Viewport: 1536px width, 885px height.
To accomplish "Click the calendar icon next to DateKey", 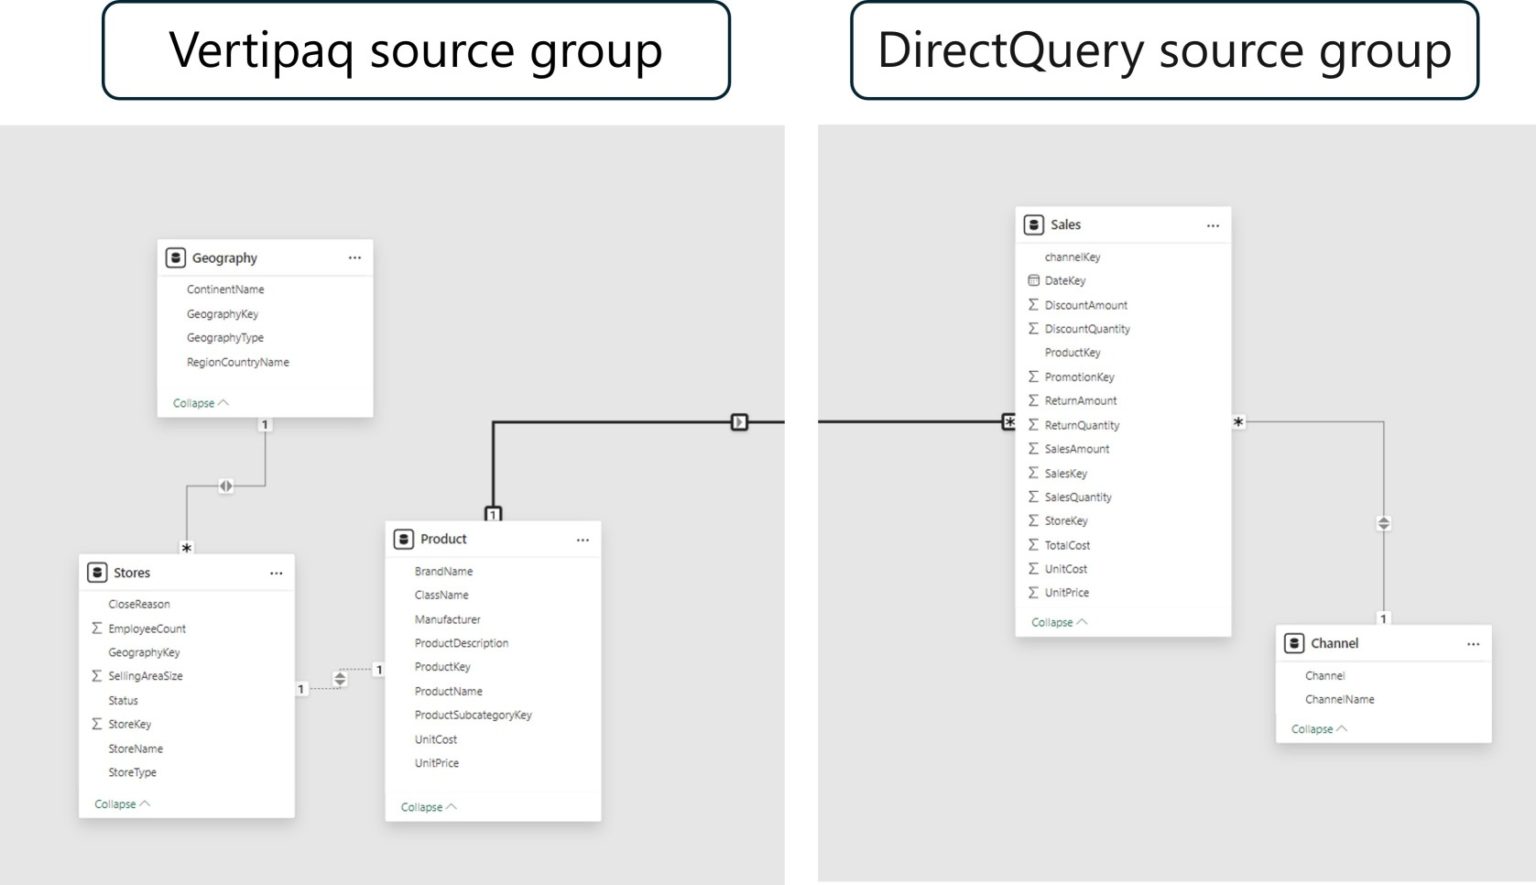I will click(1034, 280).
